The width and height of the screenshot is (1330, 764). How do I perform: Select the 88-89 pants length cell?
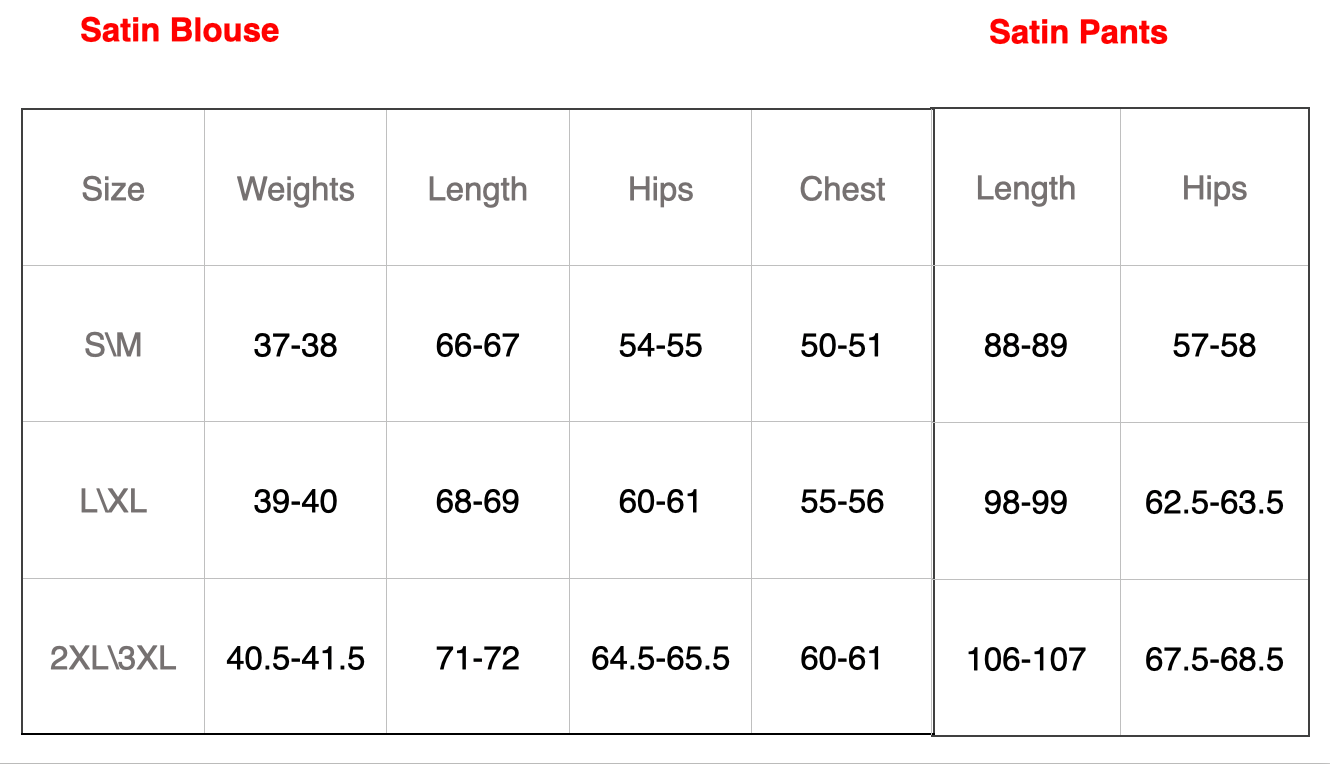(1026, 345)
